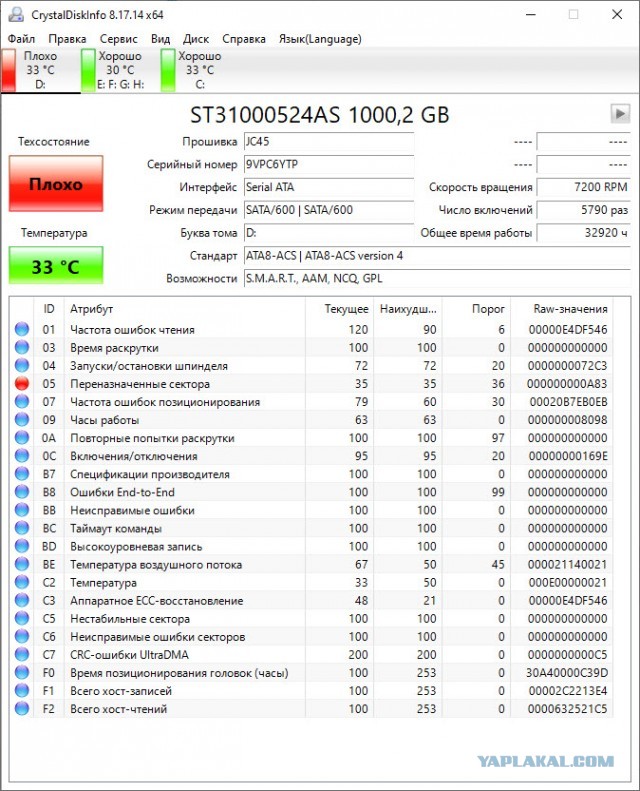Screen dimensions: 640x791
Task: Click the power-on count field 5790 раз
Action: tap(584, 210)
